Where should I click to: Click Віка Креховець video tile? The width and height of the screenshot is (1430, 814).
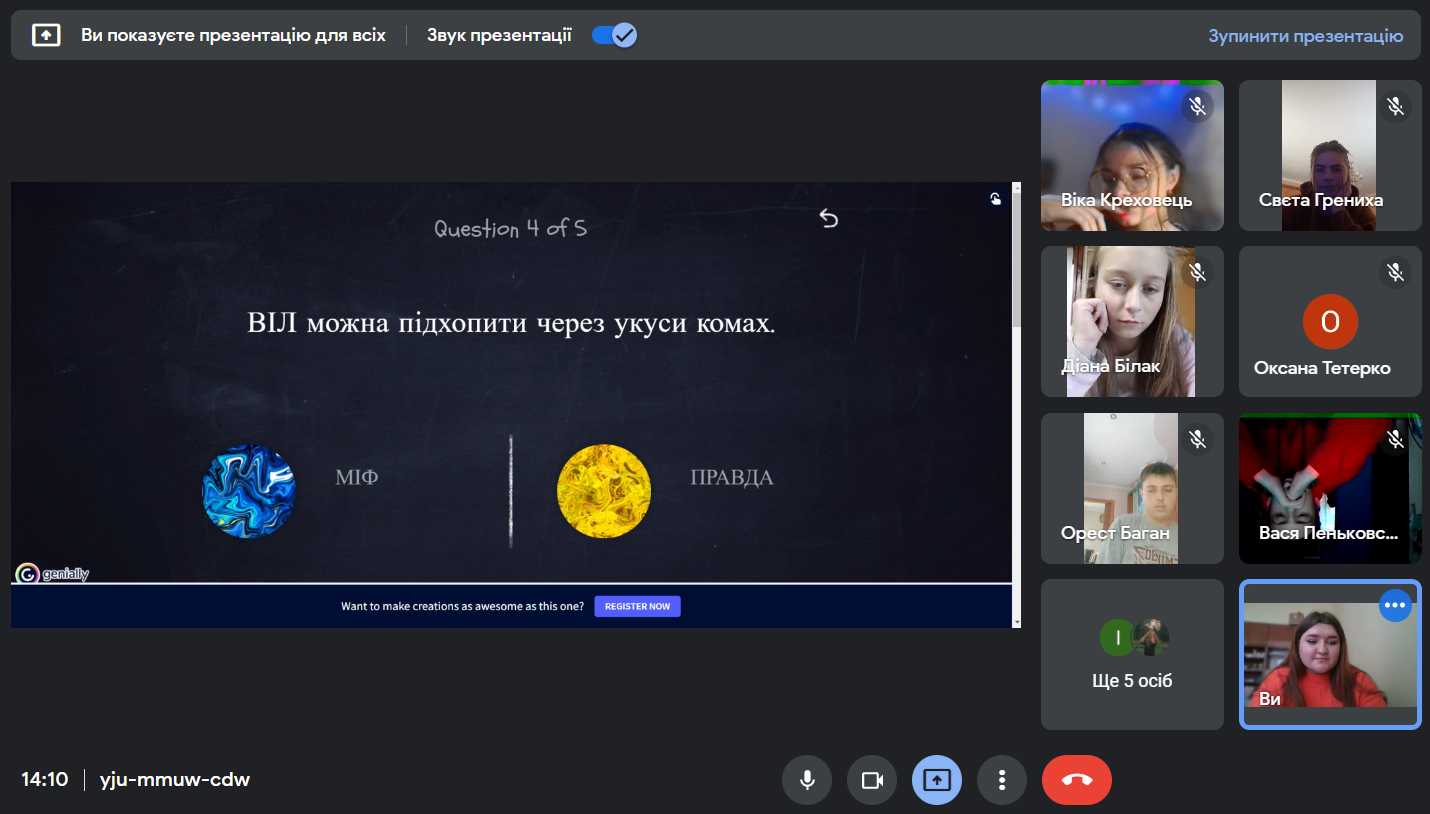pos(1132,155)
